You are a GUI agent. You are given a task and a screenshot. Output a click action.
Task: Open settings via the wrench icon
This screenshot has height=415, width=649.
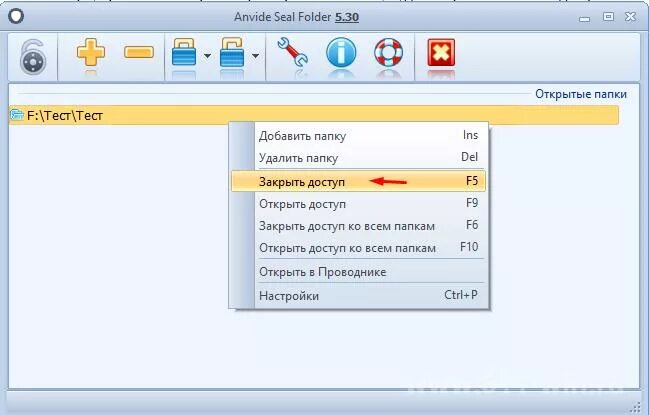(292, 53)
